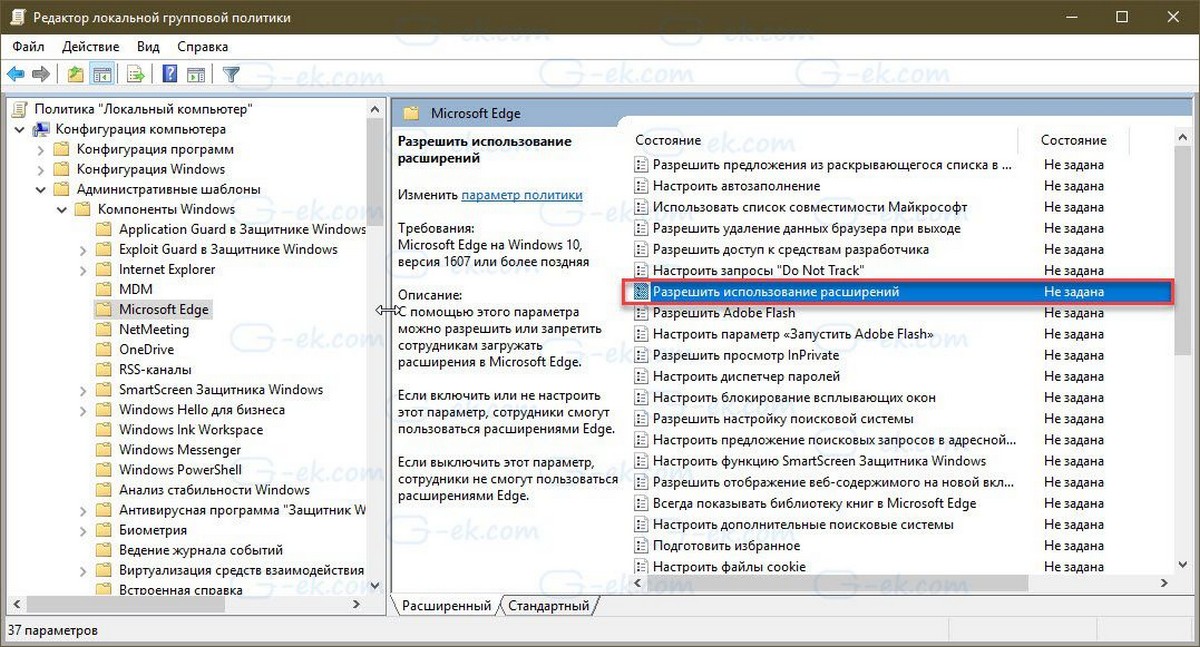Click the folder icon of 'RSS-каналы'

[103, 369]
